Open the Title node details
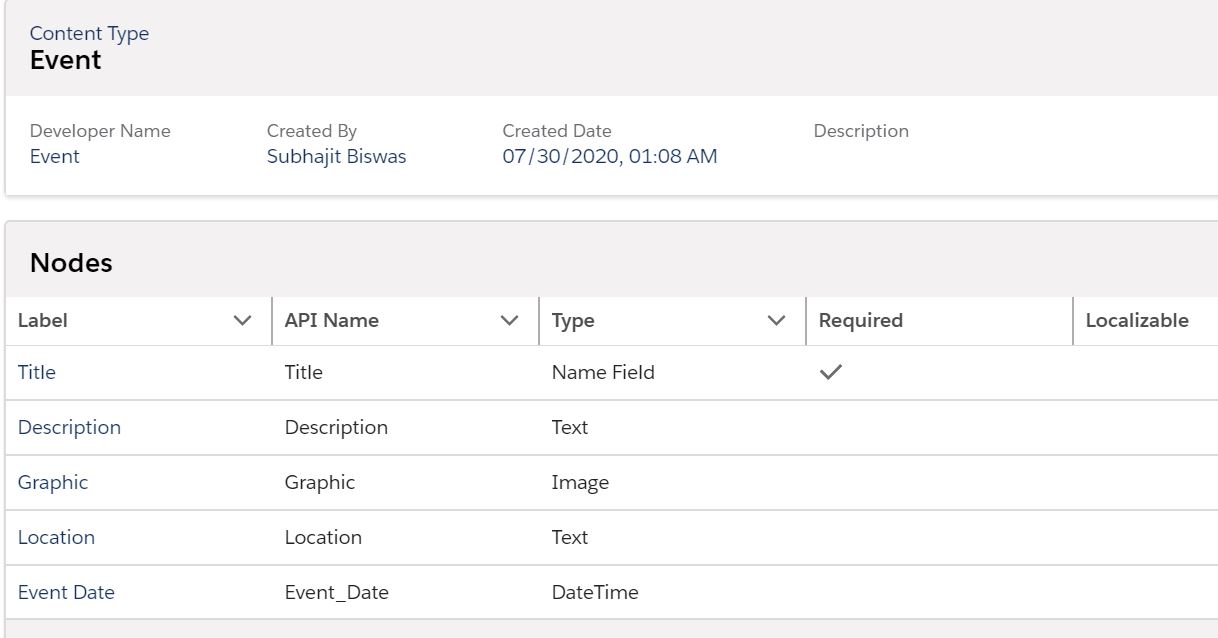 [x=36, y=372]
